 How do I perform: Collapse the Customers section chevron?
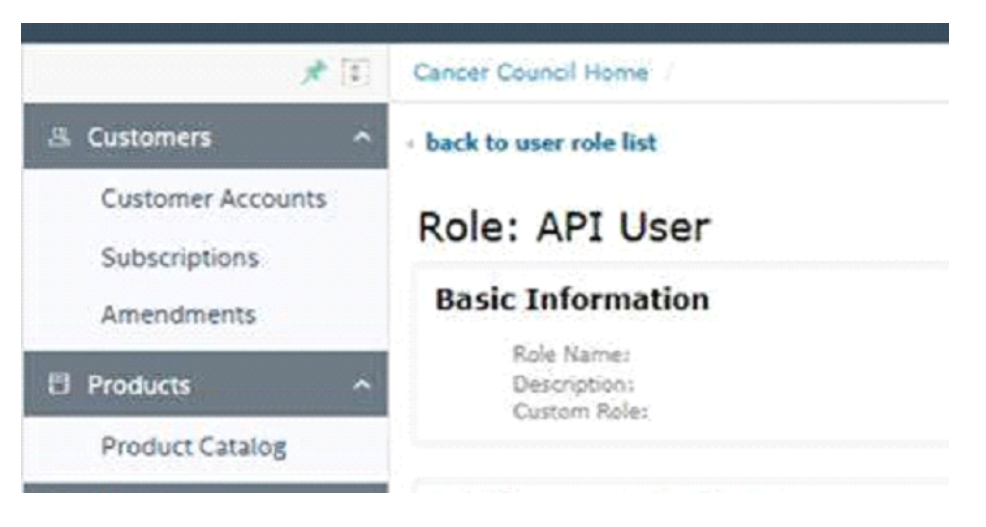362,136
